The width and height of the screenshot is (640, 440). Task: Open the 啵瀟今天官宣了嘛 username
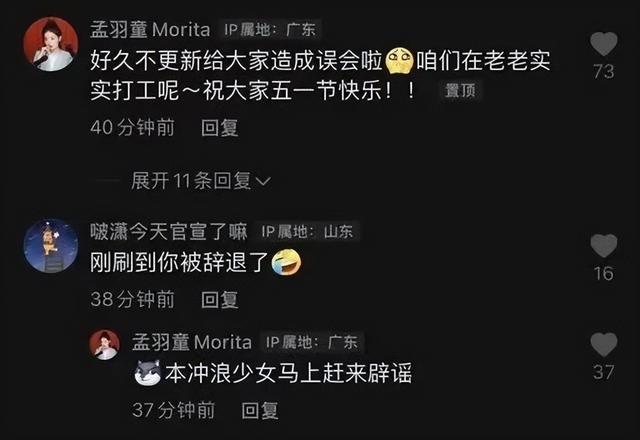(x=169, y=232)
